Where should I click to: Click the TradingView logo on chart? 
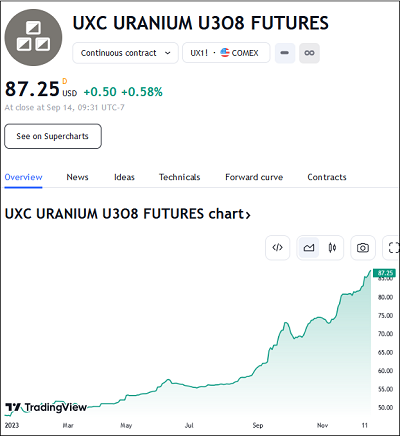click(46, 407)
